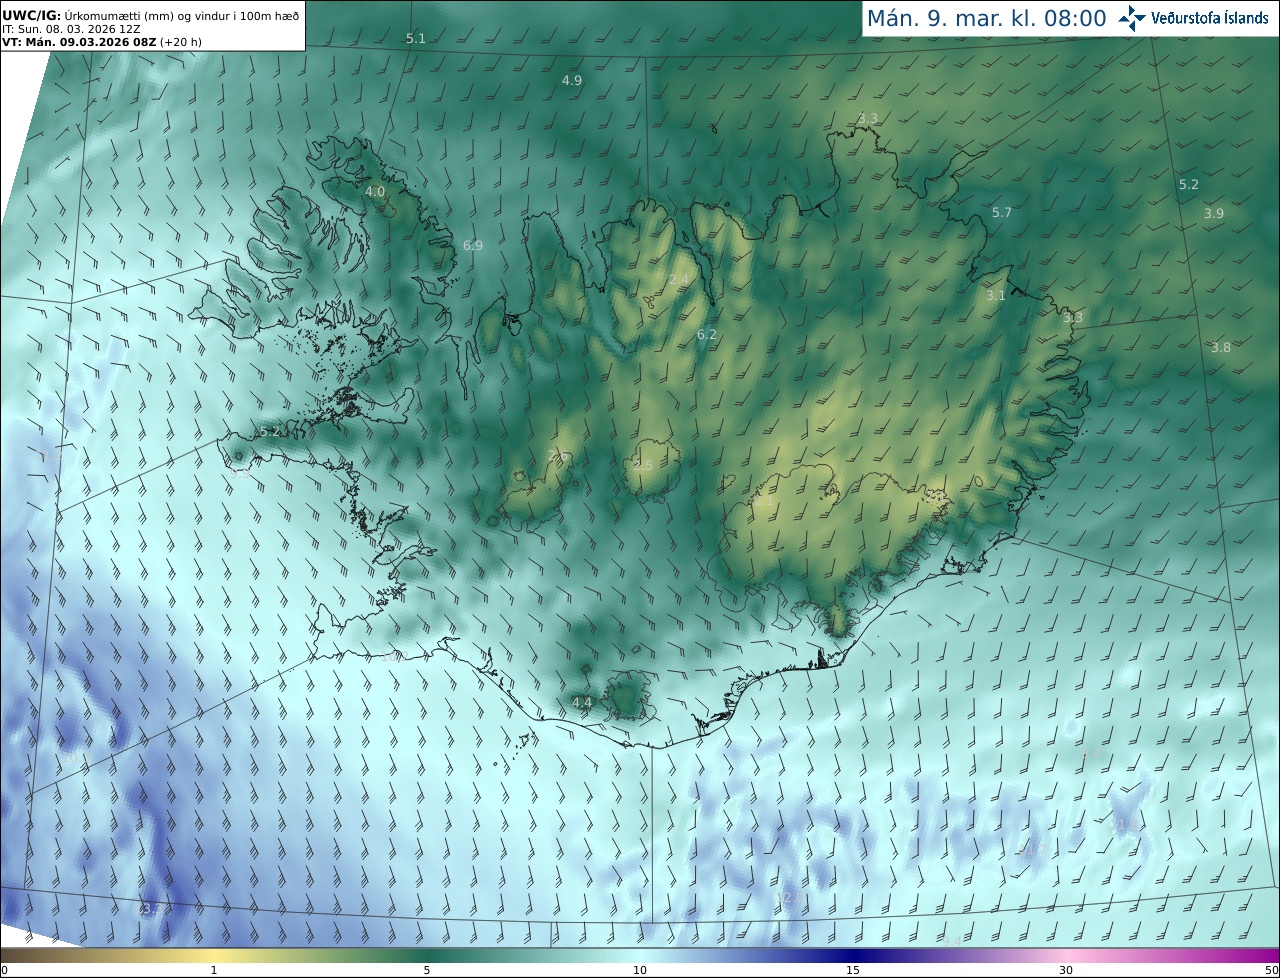1280x978 pixels.
Task: Click the 4.4 value near the south coast
Action: [582, 703]
